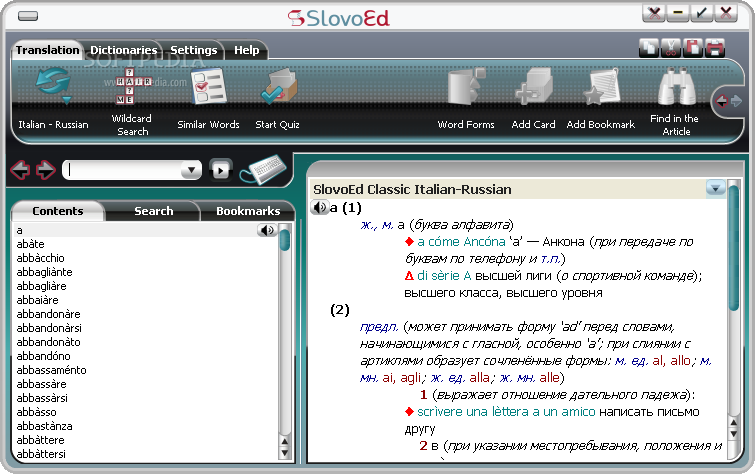Open Find in the Article binoculars
This screenshot has height=474, width=755.
(x=676, y=102)
